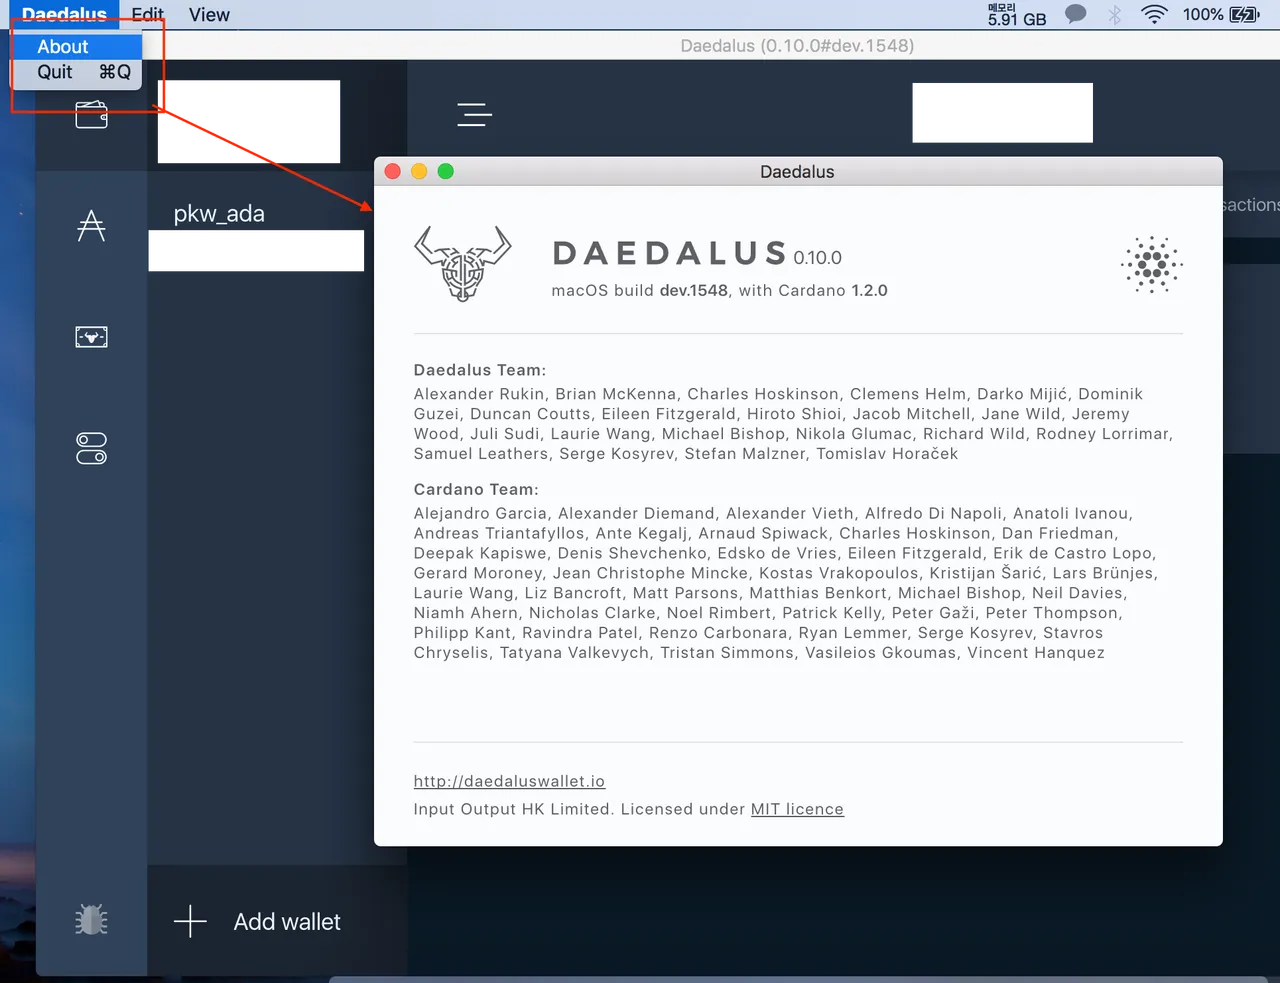The width and height of the screenshot is (1280, 983).
Task: Open the paper wallet certificate icon
Action: point(91,337)
